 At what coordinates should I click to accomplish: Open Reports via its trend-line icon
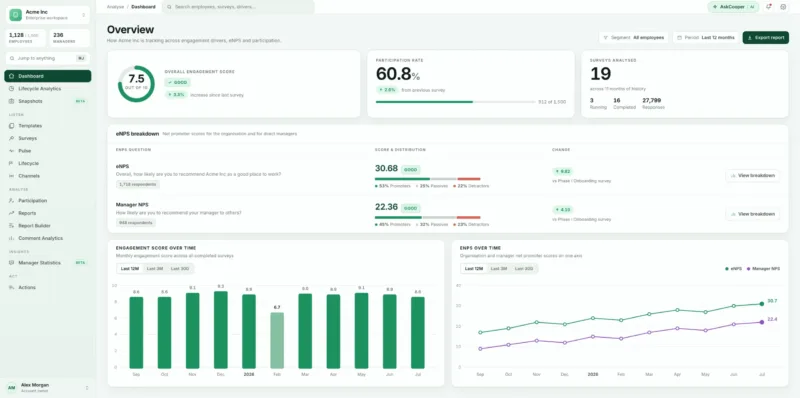12,213
